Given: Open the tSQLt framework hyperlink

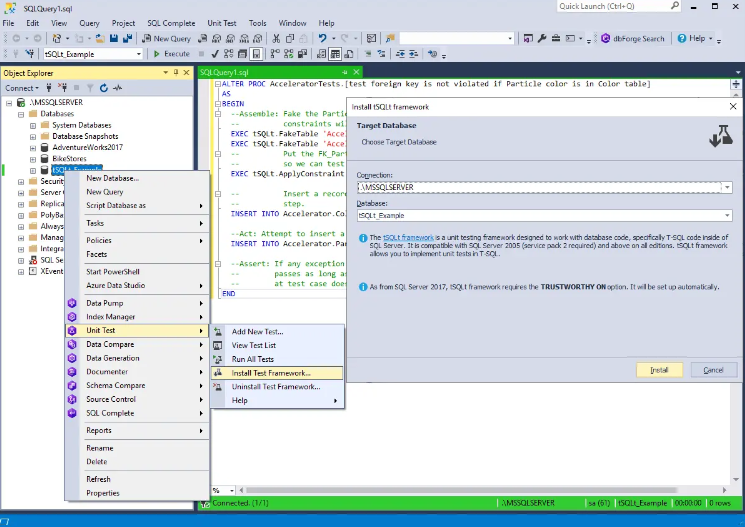Looking at the screenshot, I should (x=408, y=237).
